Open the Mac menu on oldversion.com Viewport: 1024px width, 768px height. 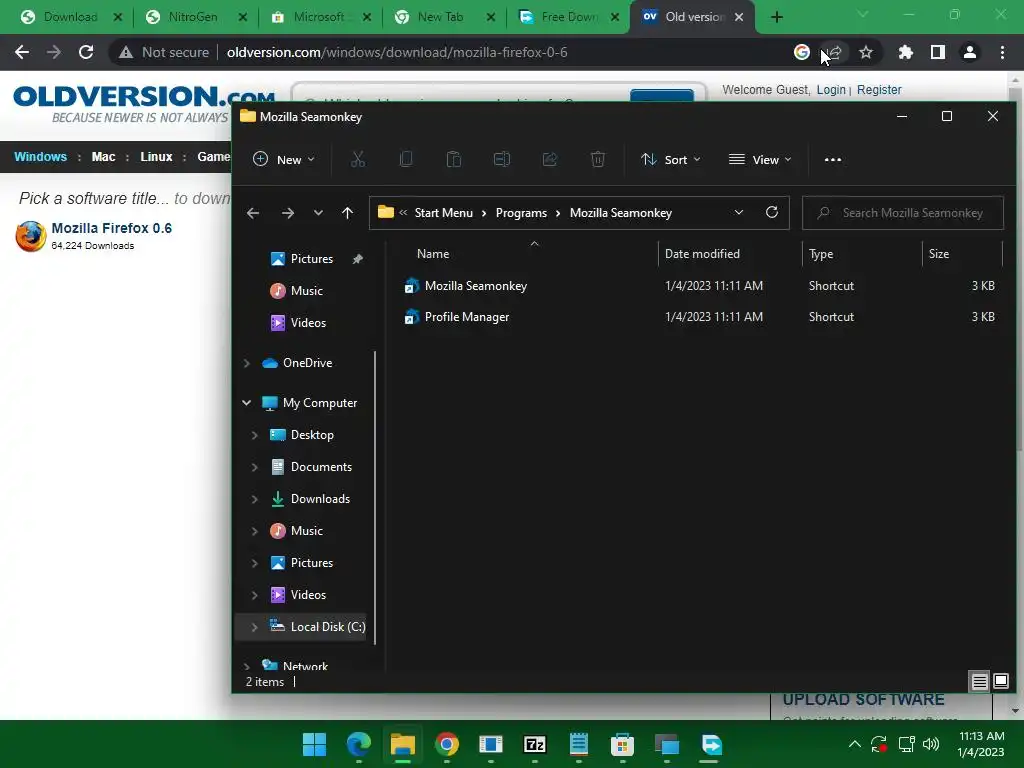pos(103,157)
